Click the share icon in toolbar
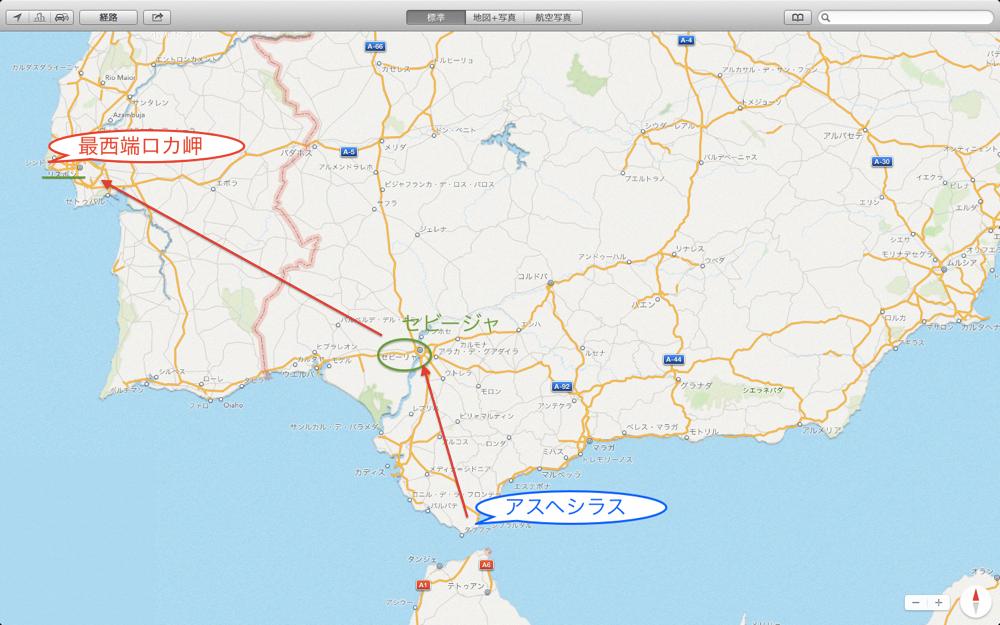The width and height of the screenshot is (1000, 625). coord(157,17)
